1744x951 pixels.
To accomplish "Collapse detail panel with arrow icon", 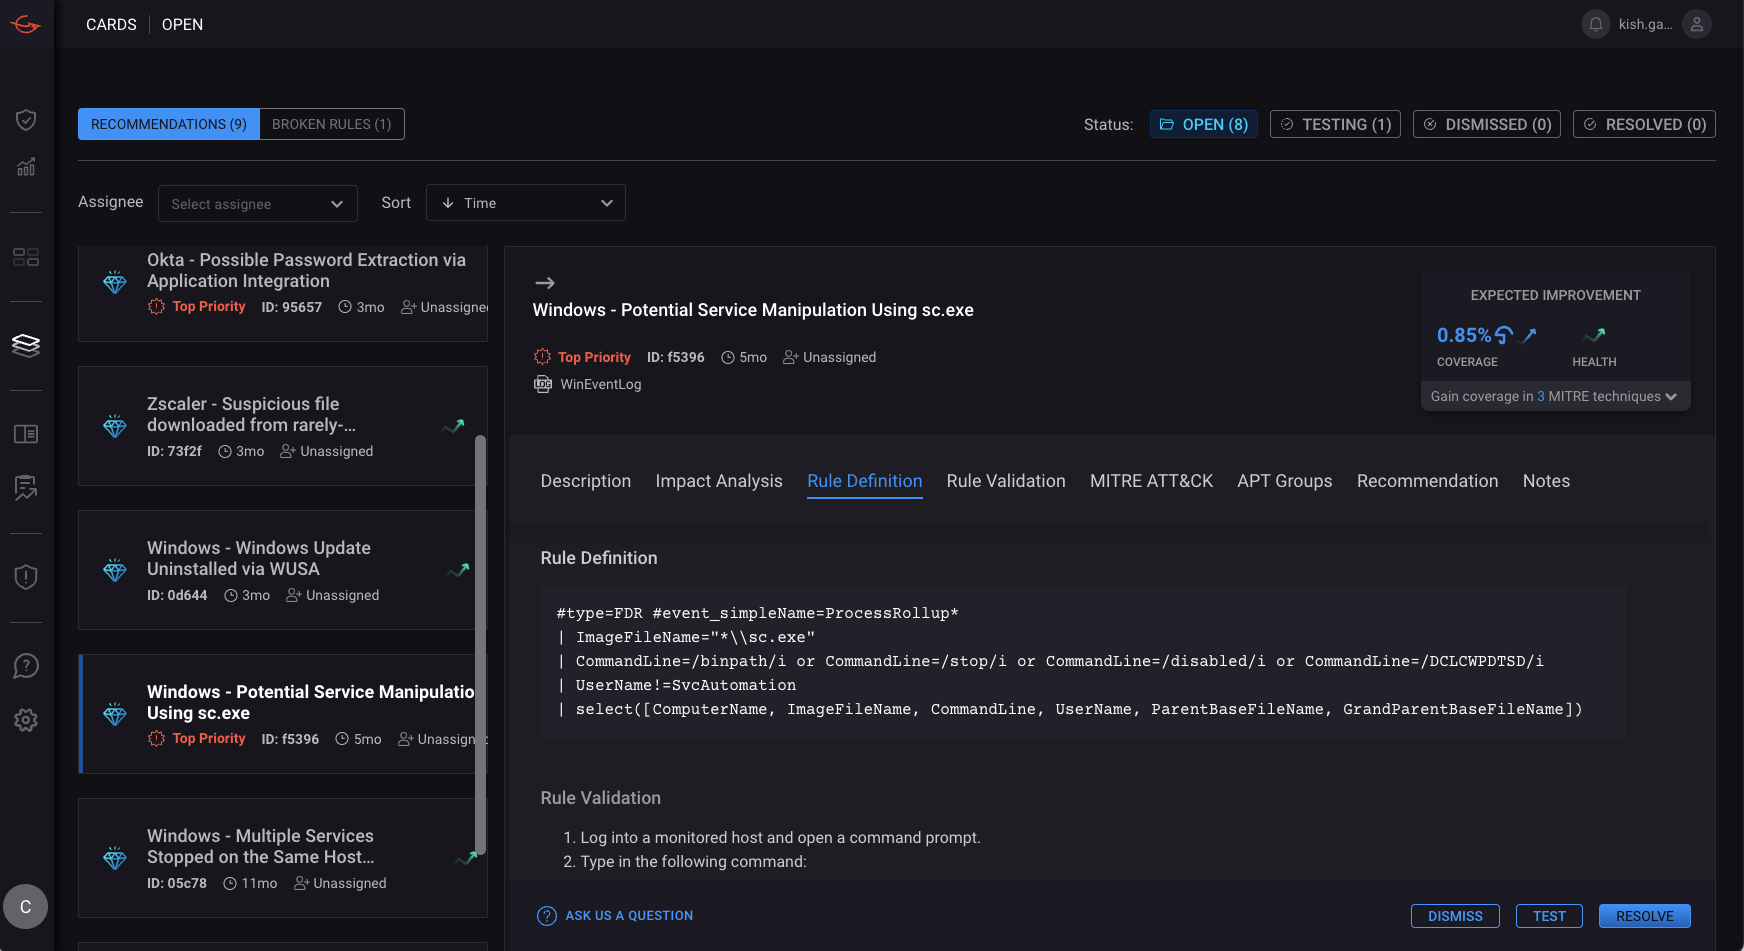I will point(545,283).
